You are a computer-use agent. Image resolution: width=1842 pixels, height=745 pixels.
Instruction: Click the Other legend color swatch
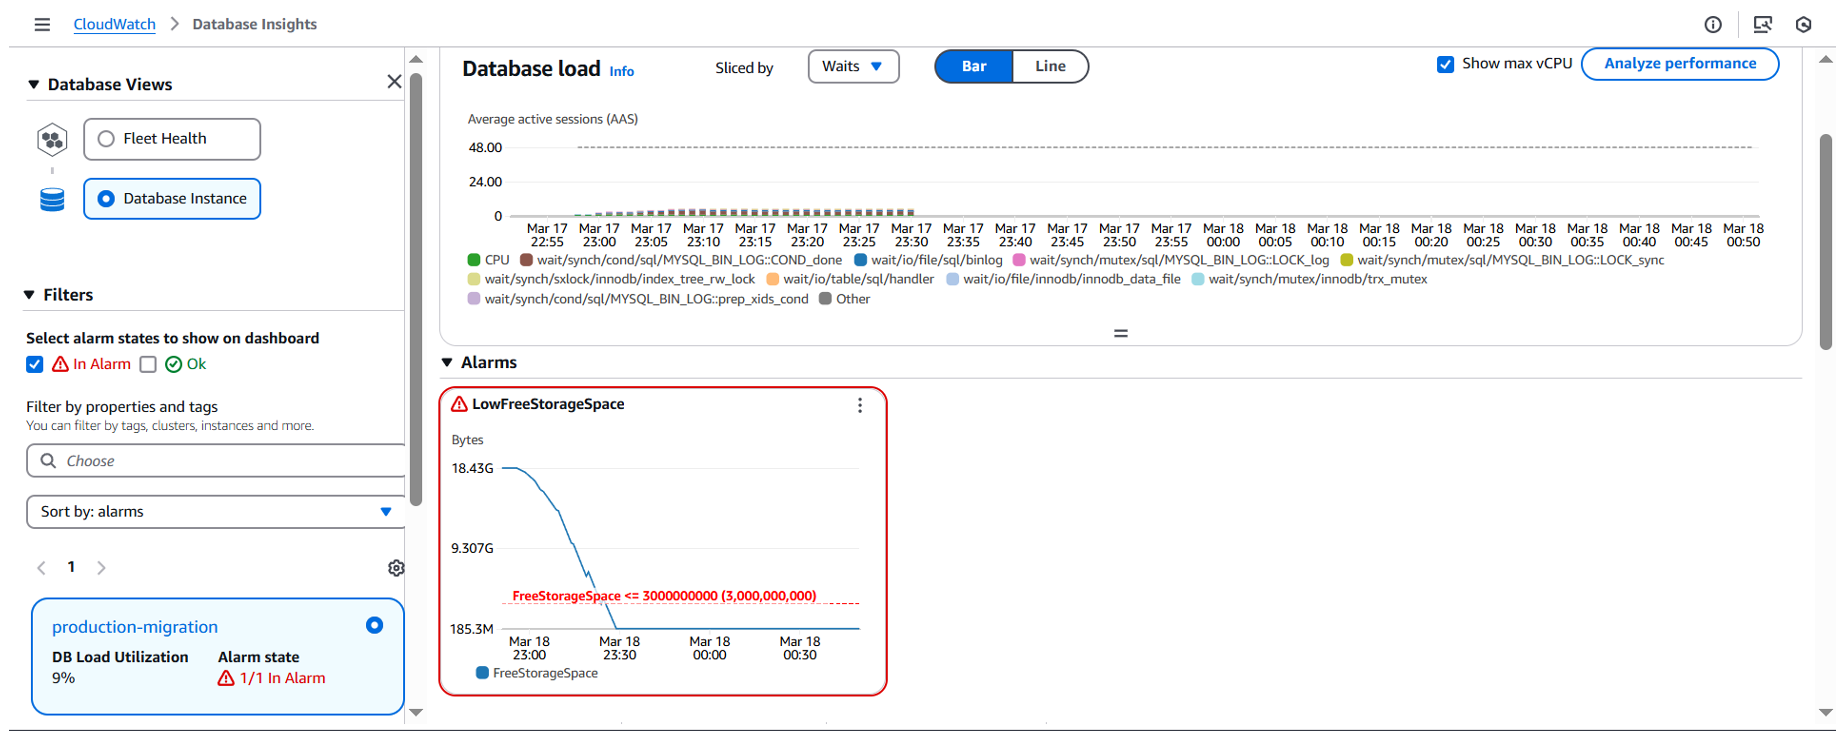tap(825, 299)
